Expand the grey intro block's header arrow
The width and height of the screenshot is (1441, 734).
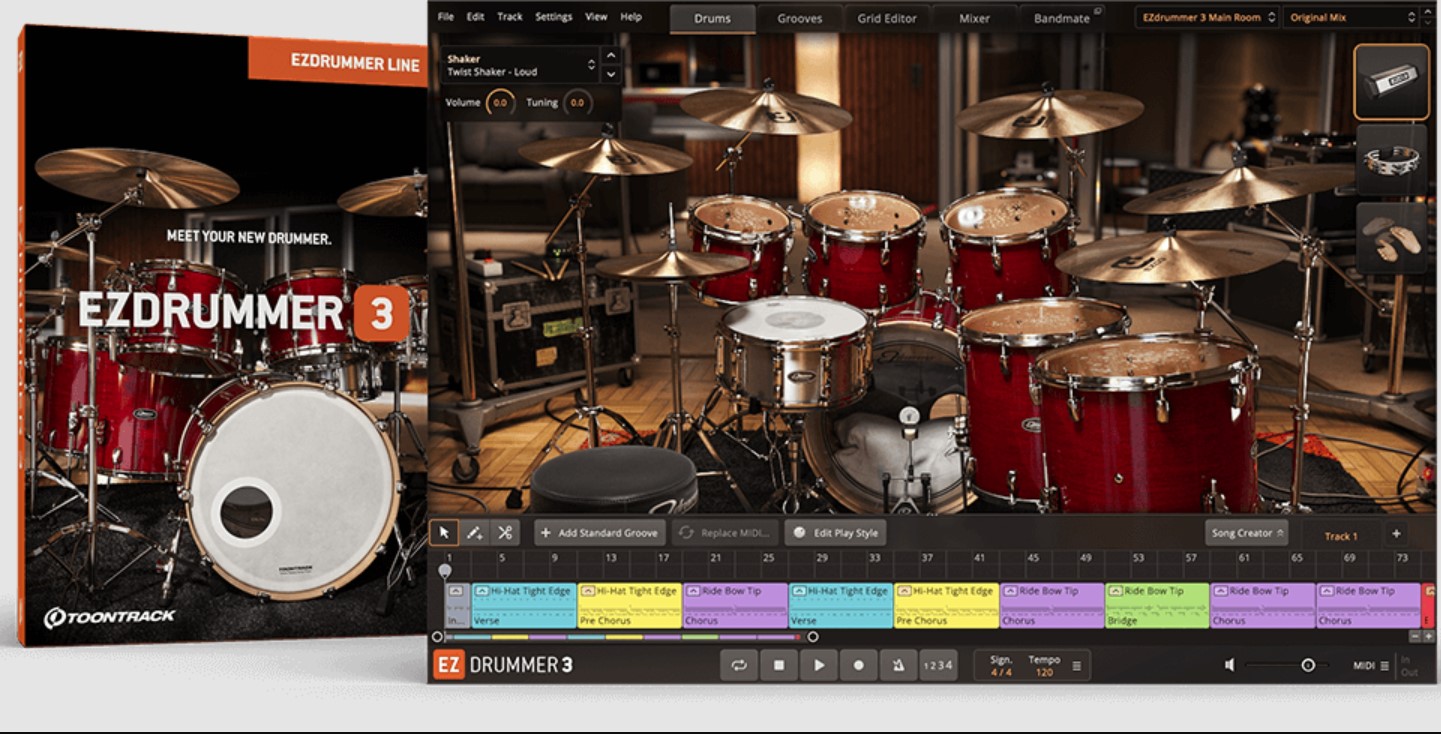(456, 591)
